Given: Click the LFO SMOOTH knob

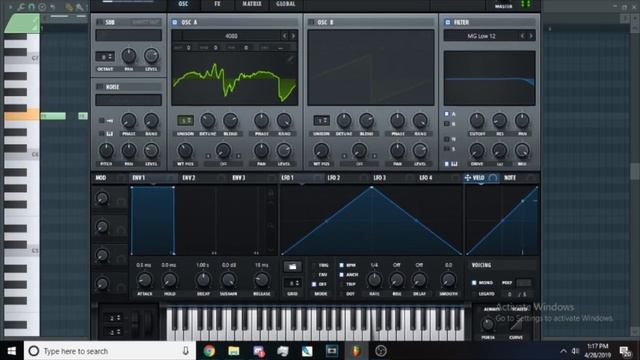Looking at the screenshot, I should pyautogui.click(x=448, y=280).
